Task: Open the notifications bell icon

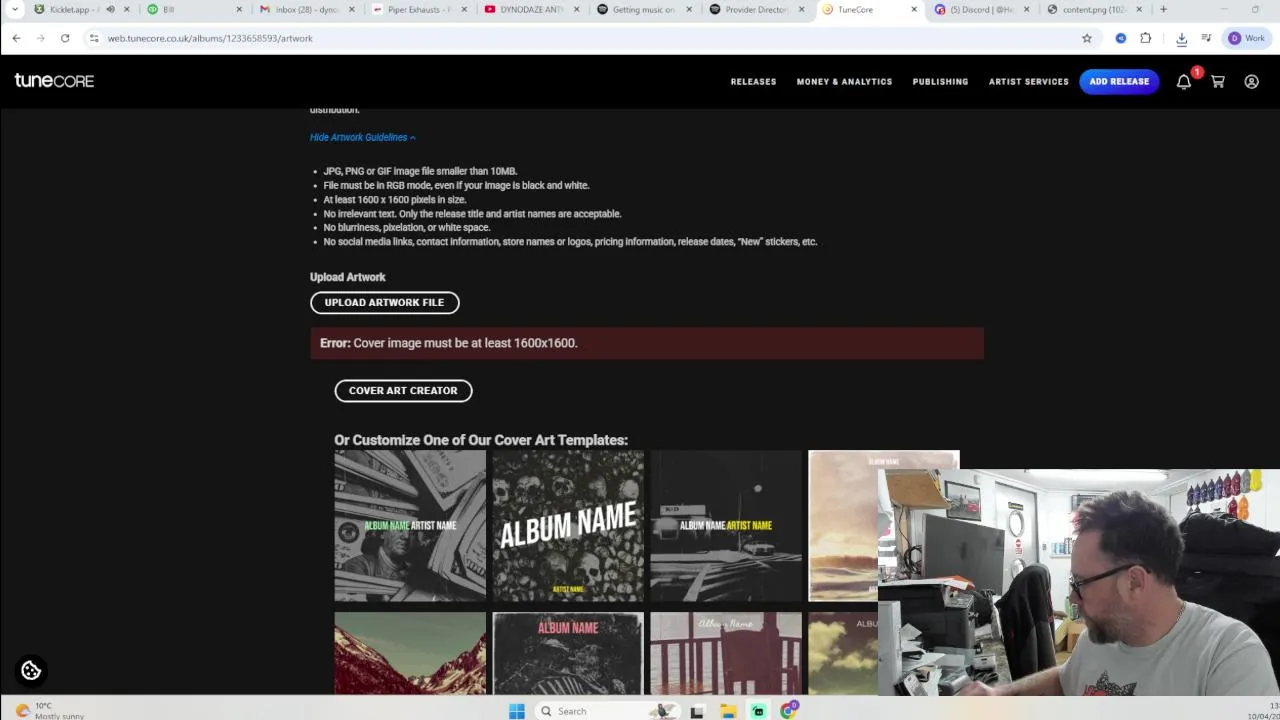Action: point(1184,82)
